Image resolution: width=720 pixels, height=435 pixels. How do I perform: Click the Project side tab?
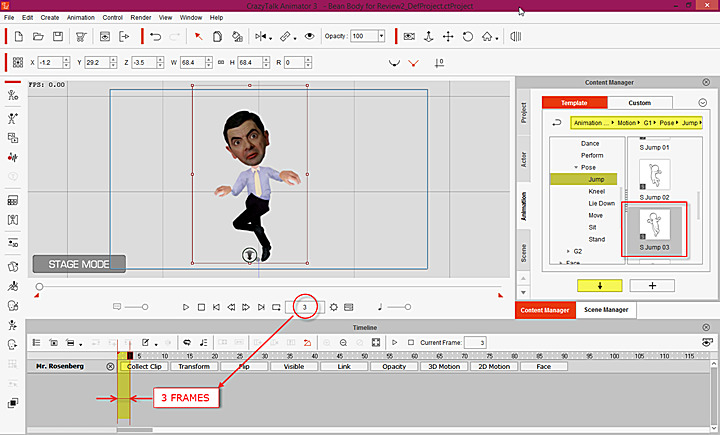523,113
